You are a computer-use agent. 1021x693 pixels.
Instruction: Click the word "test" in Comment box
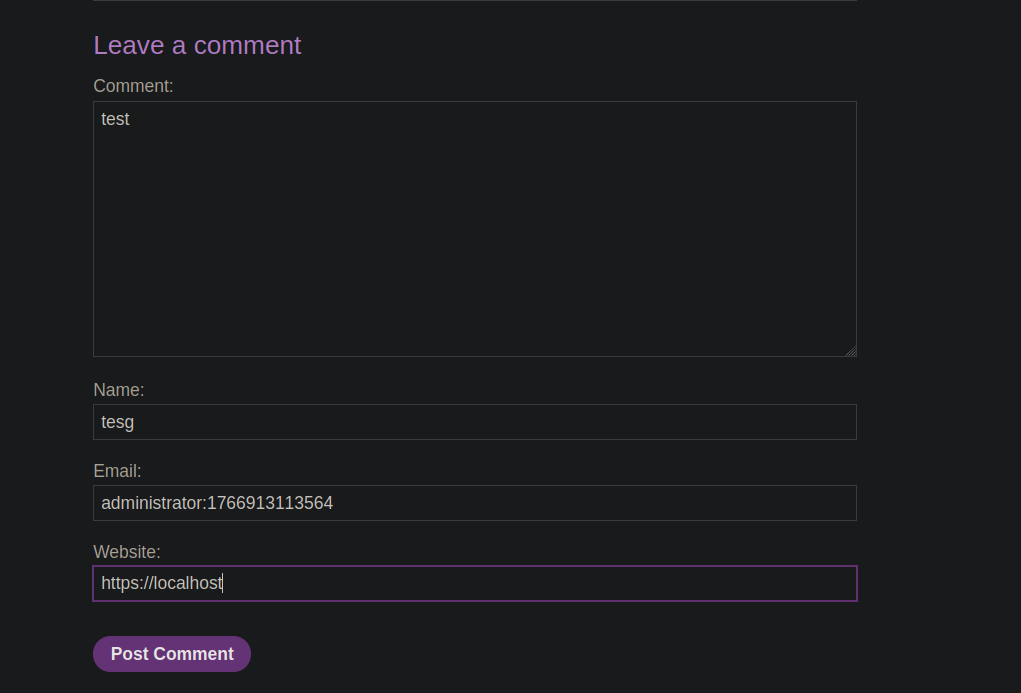(x=115, y=119)
